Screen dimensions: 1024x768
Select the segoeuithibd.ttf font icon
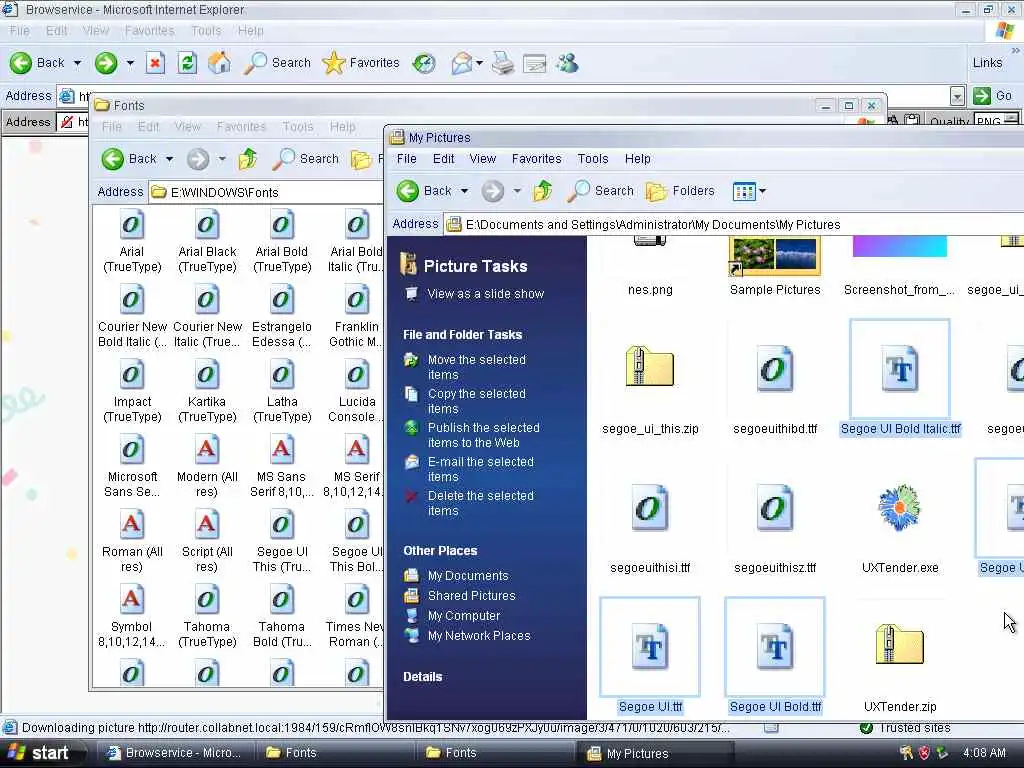(x=775, y=369)
